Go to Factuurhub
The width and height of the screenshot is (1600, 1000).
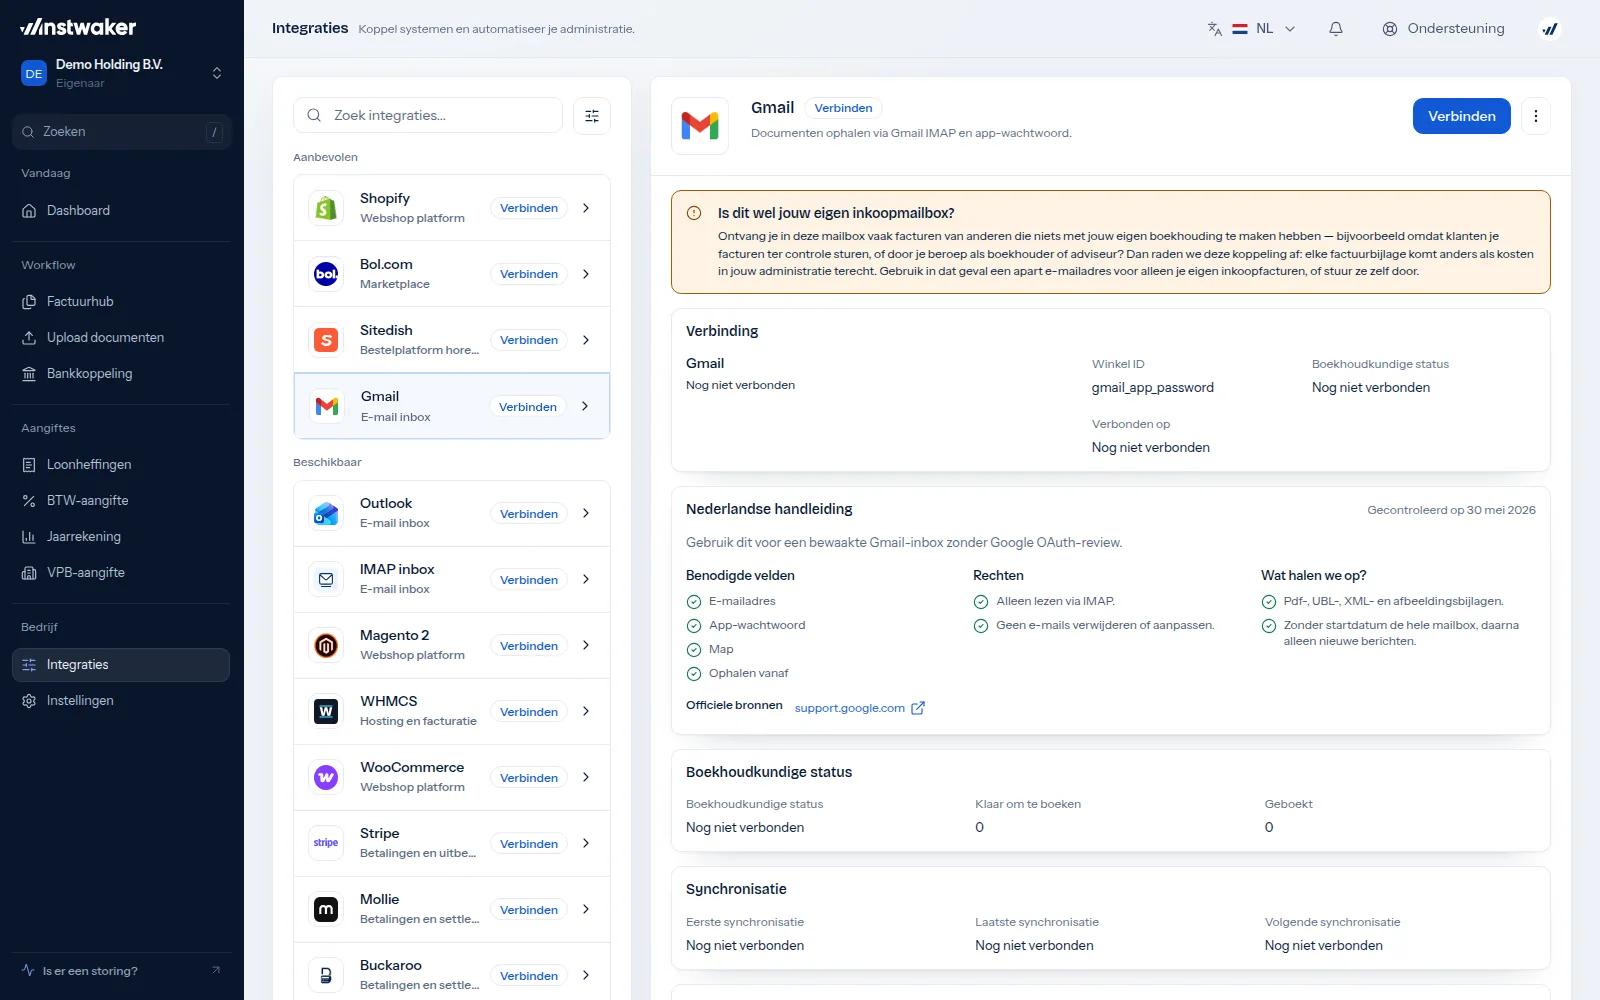click(121, 302)
